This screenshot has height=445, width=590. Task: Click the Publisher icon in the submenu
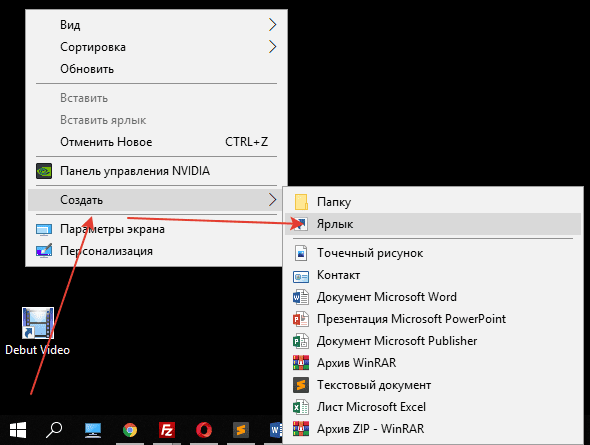301,341
